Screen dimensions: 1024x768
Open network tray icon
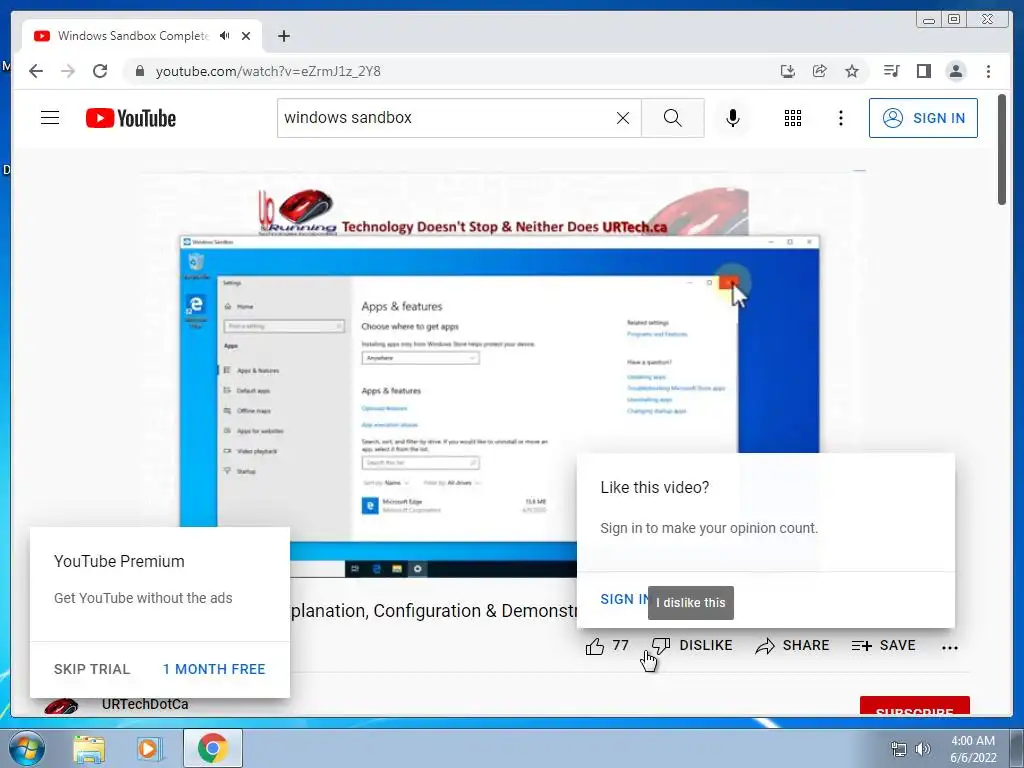(899, 749)
